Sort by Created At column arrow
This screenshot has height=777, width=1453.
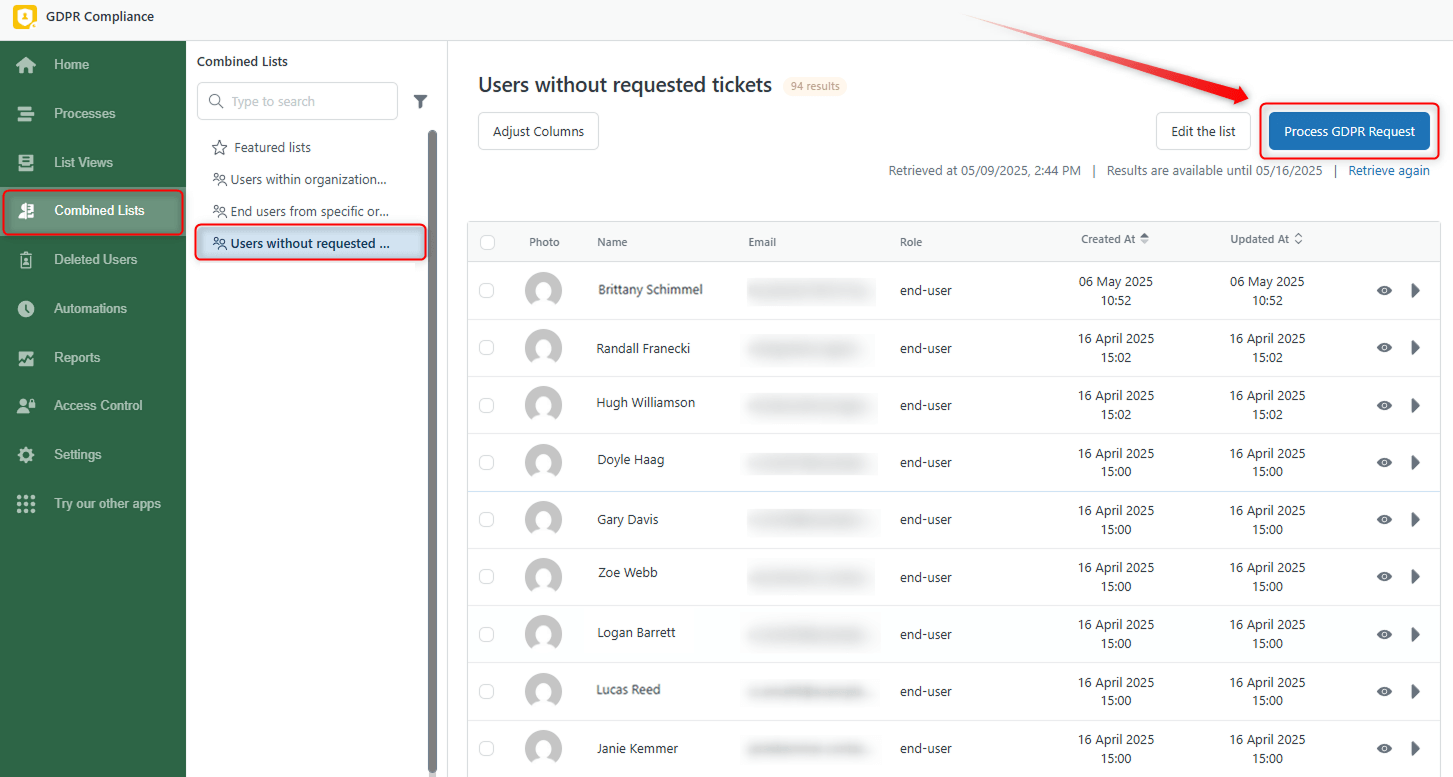[1144, 239]
